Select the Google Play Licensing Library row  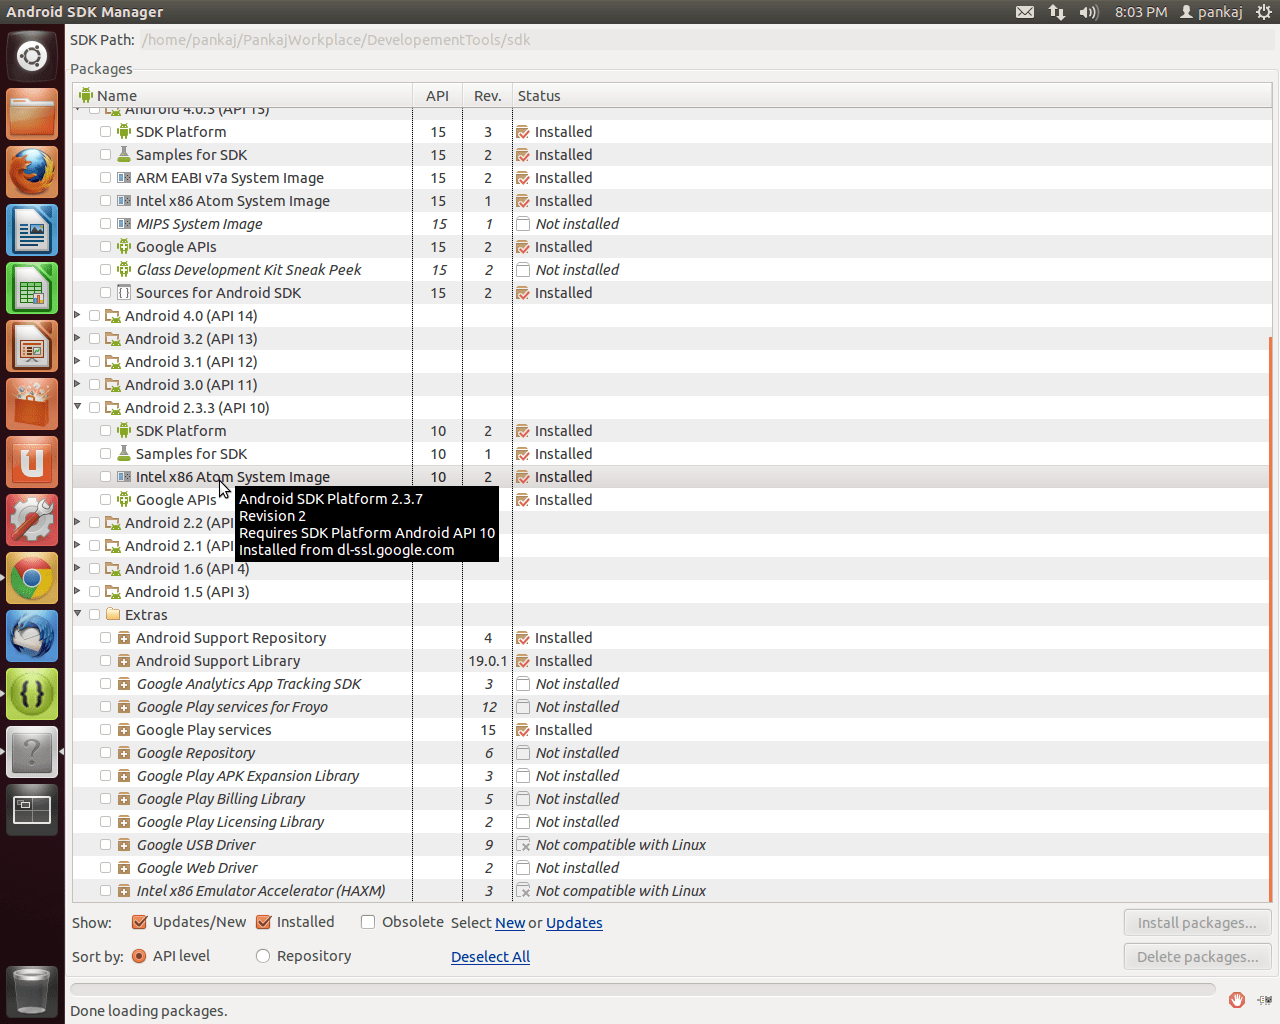(x=670, y=822)
